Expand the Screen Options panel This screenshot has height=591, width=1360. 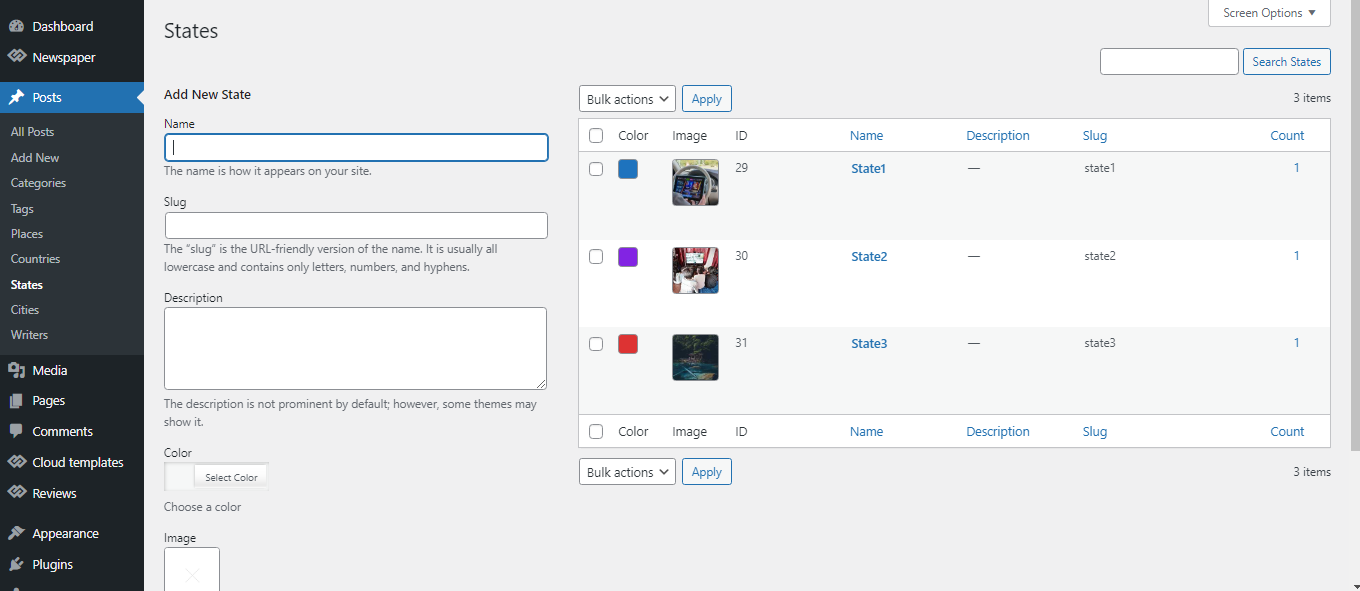click(1269, 13)
